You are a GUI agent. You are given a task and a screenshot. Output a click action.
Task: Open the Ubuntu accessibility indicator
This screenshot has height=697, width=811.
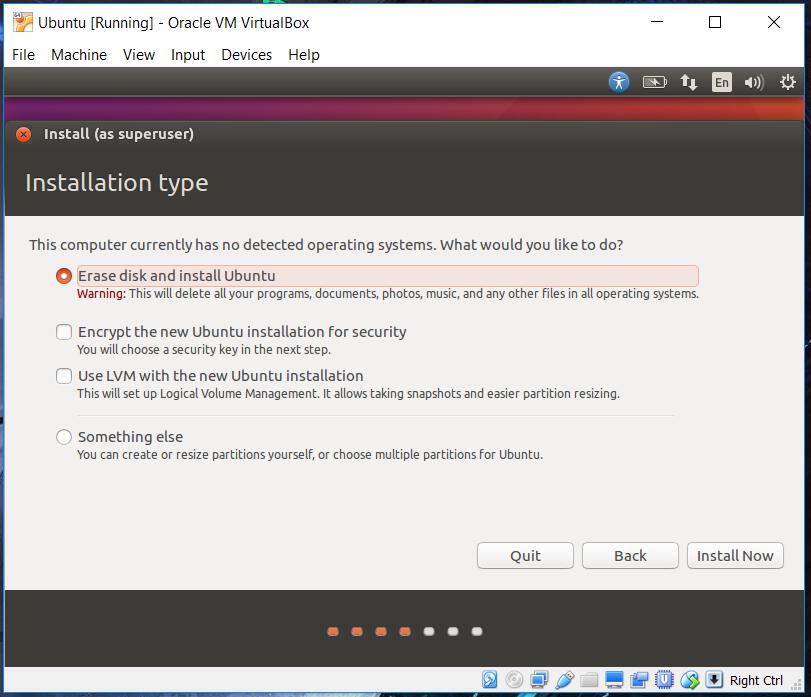(619, 82)
